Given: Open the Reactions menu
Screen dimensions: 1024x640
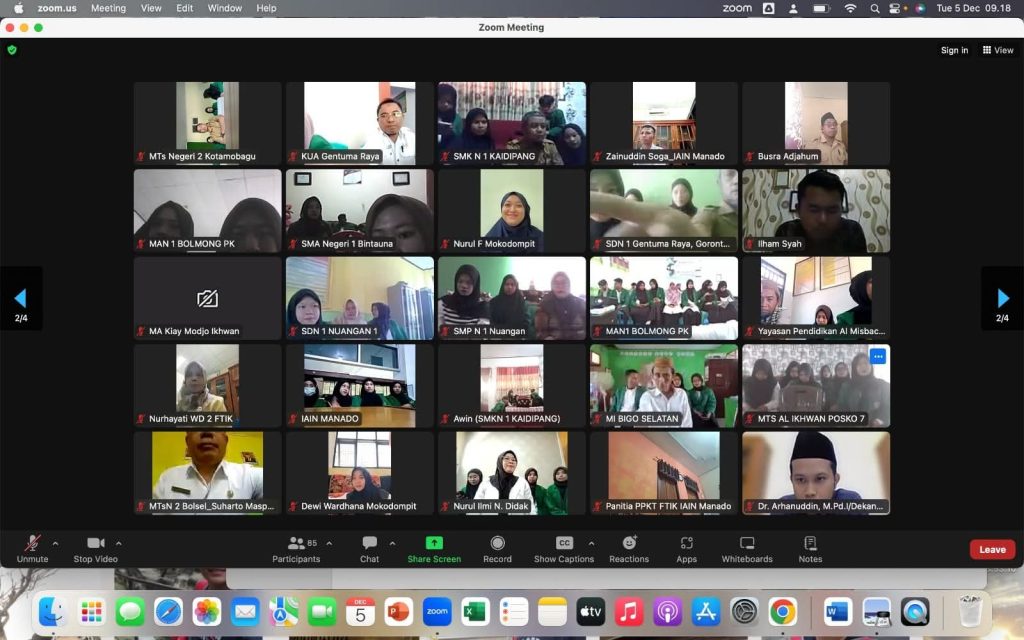Looking at the screenshot, I should click(x=629, y=547).
